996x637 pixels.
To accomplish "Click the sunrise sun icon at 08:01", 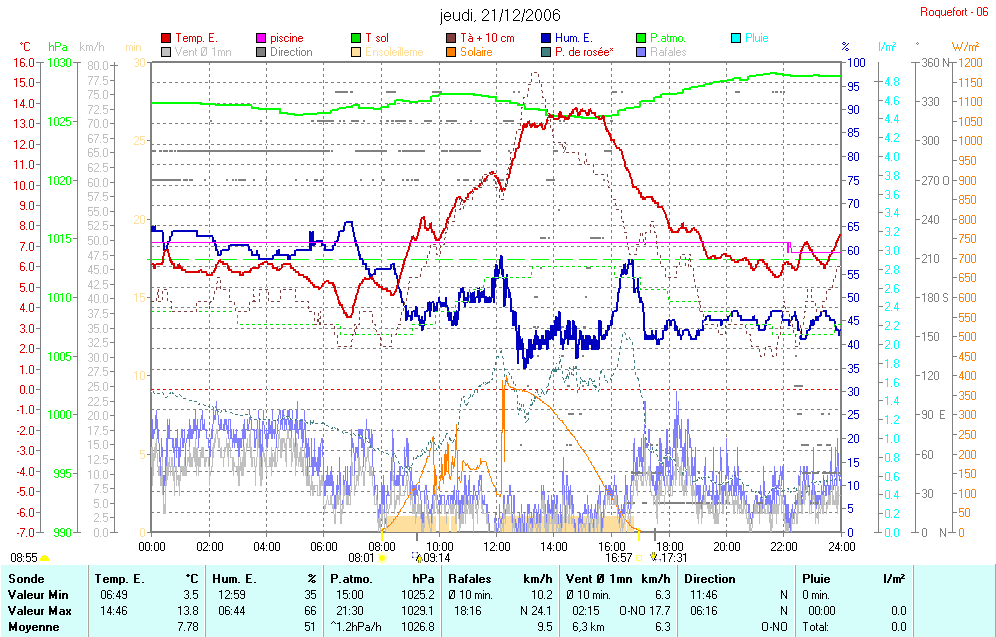I will coord(382,558).
